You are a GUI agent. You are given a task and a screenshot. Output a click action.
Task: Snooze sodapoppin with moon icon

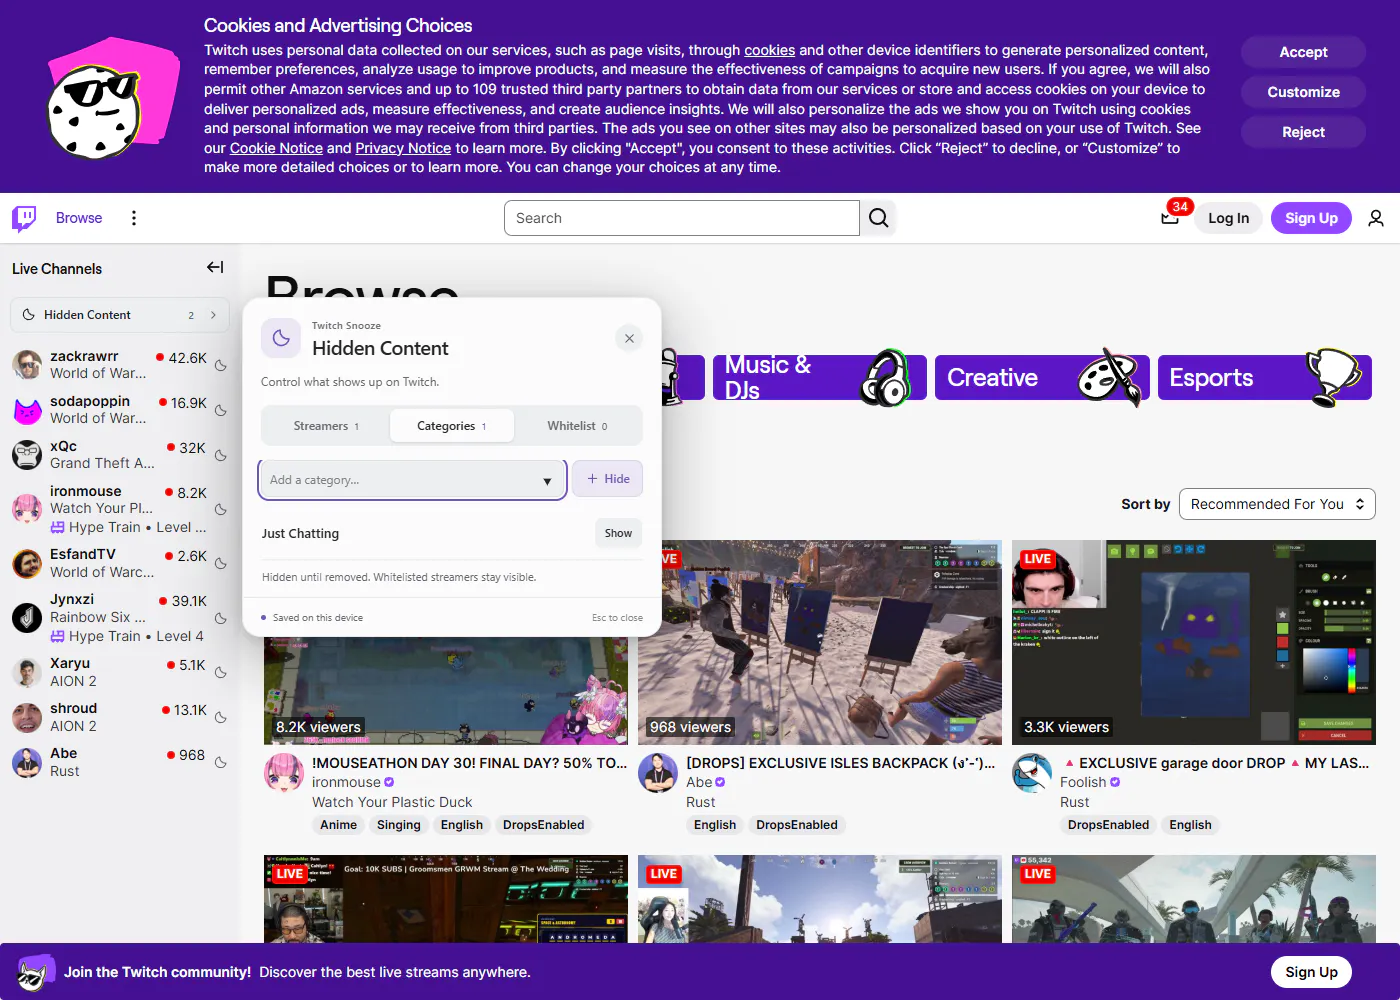(x=221, y=411)
